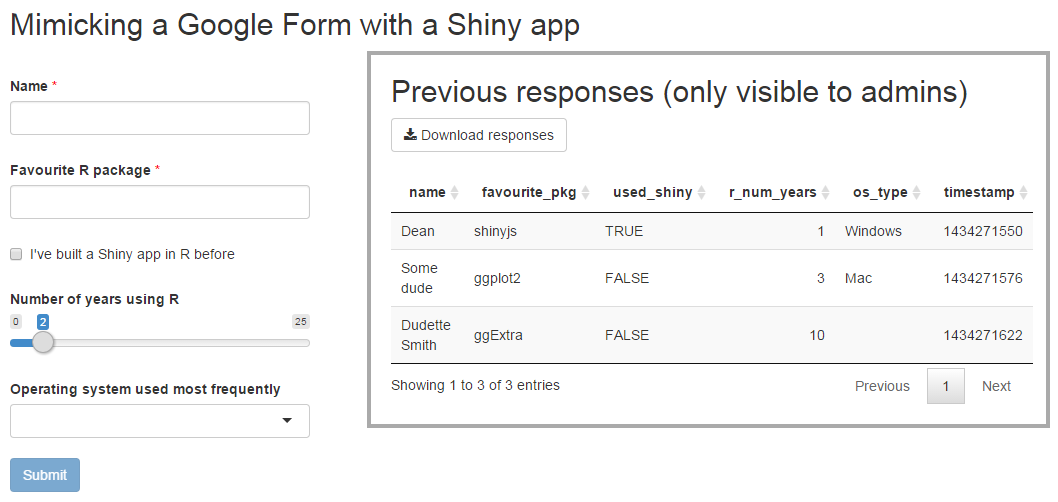Click used_shiny column sort arrows

701,193
